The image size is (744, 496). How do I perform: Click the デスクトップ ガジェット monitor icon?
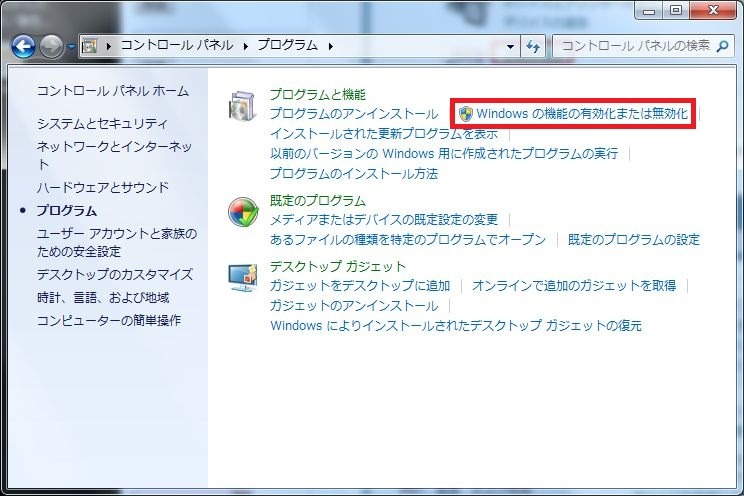[243, 277]
